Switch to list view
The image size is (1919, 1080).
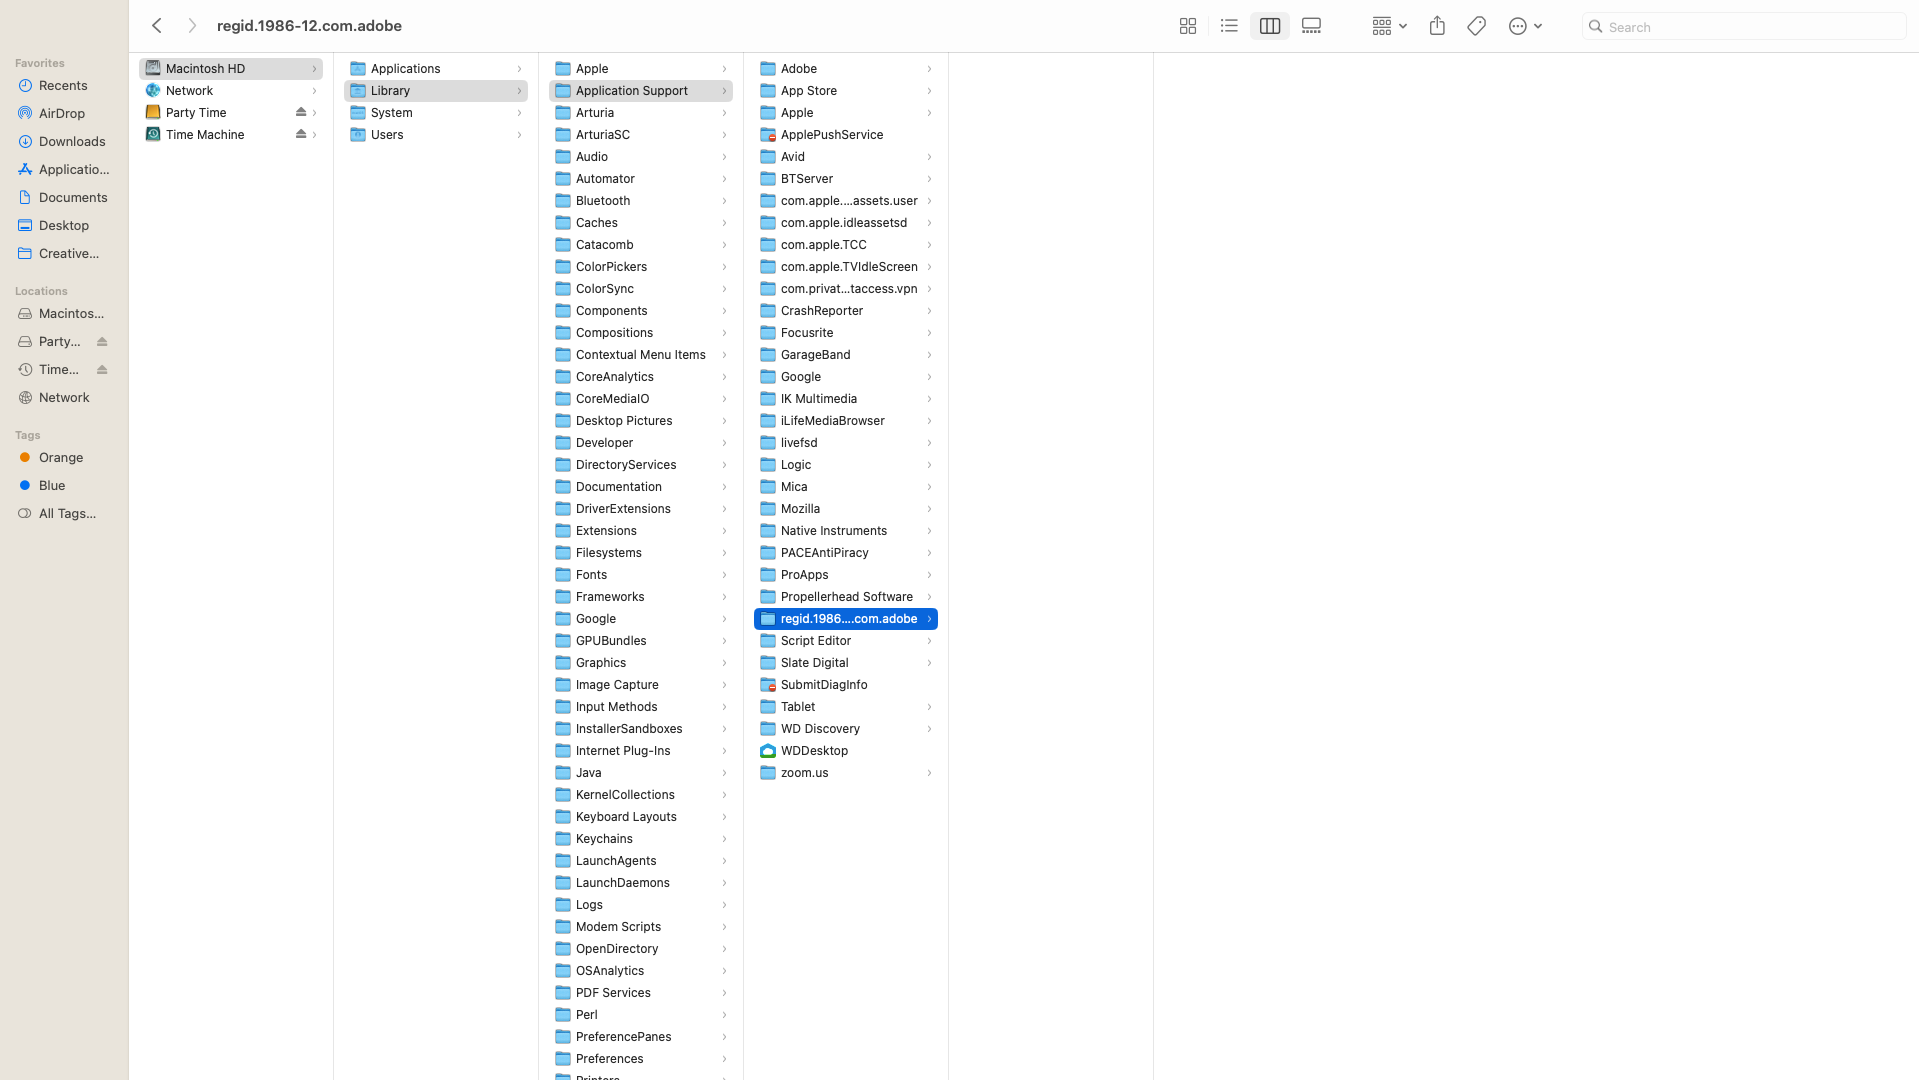click(x=1229, y=26)
